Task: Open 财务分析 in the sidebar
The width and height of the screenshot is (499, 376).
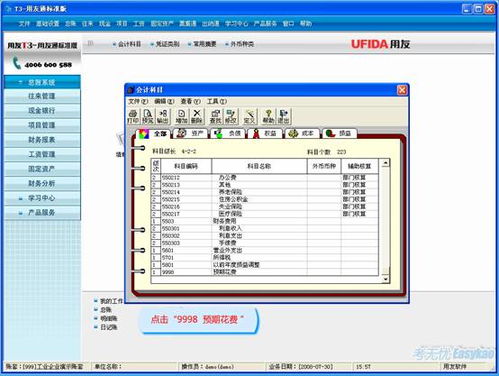Action: click(x=42, y=183)
